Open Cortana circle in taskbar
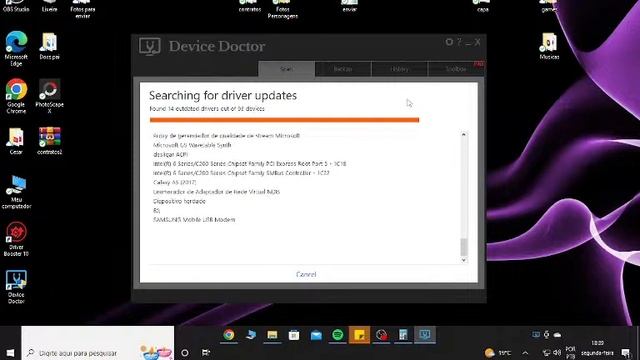The image size is (640, 360). [184, 353]
